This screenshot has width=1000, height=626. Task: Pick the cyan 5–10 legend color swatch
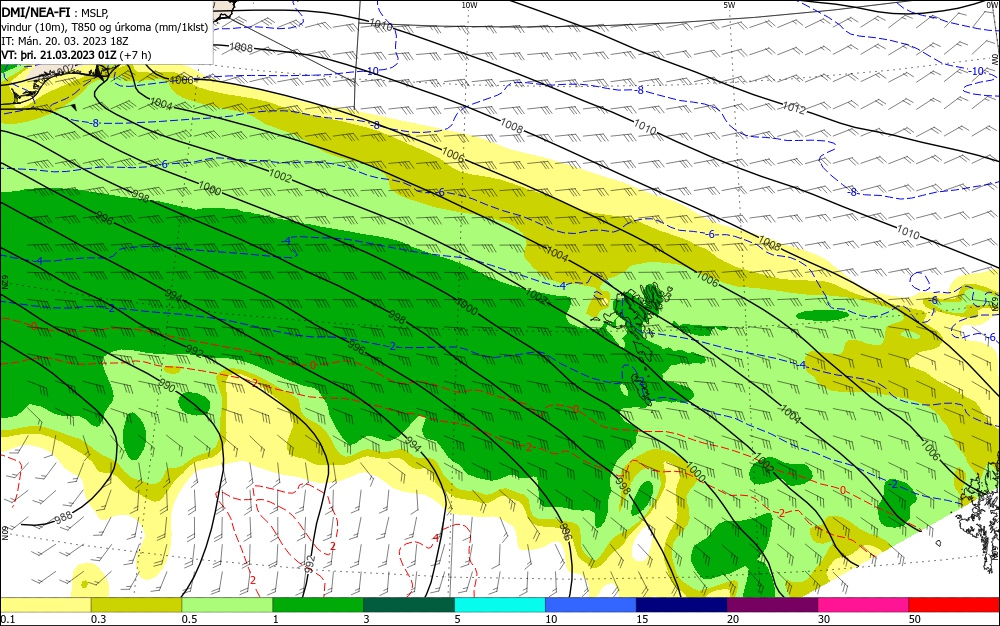(500, 605)
